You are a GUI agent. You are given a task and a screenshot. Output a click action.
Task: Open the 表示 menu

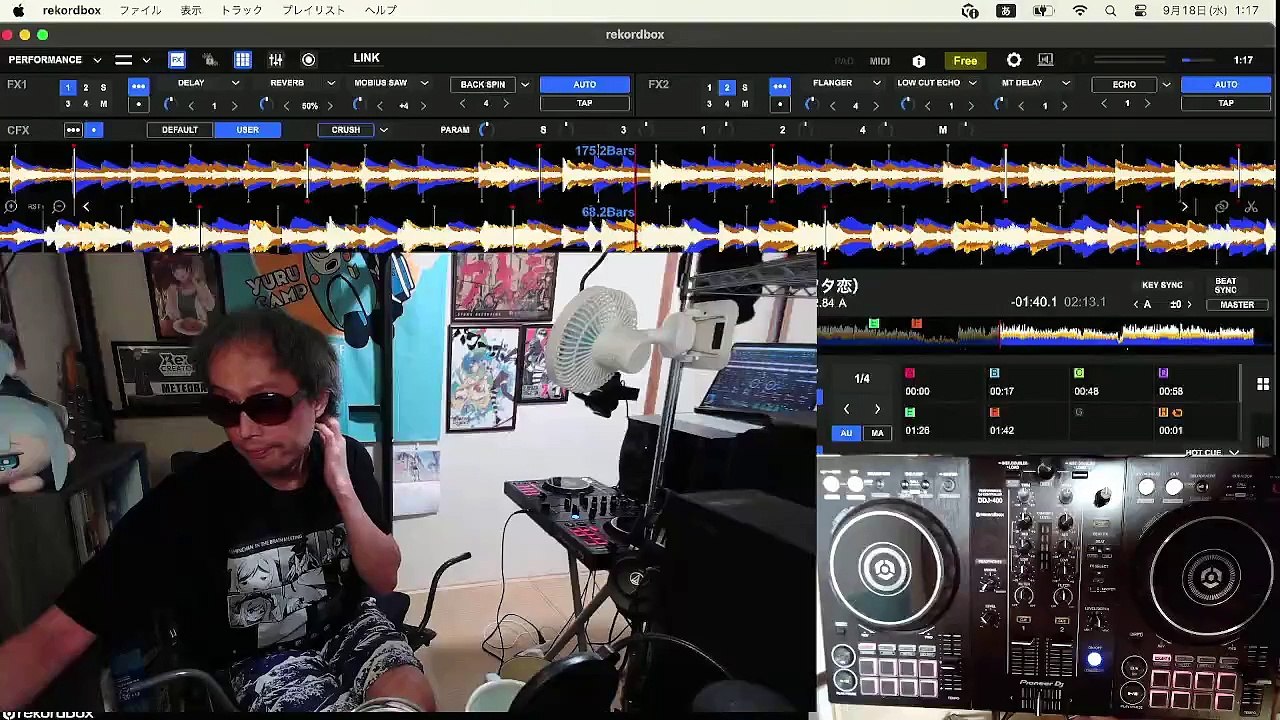(191, 10)
